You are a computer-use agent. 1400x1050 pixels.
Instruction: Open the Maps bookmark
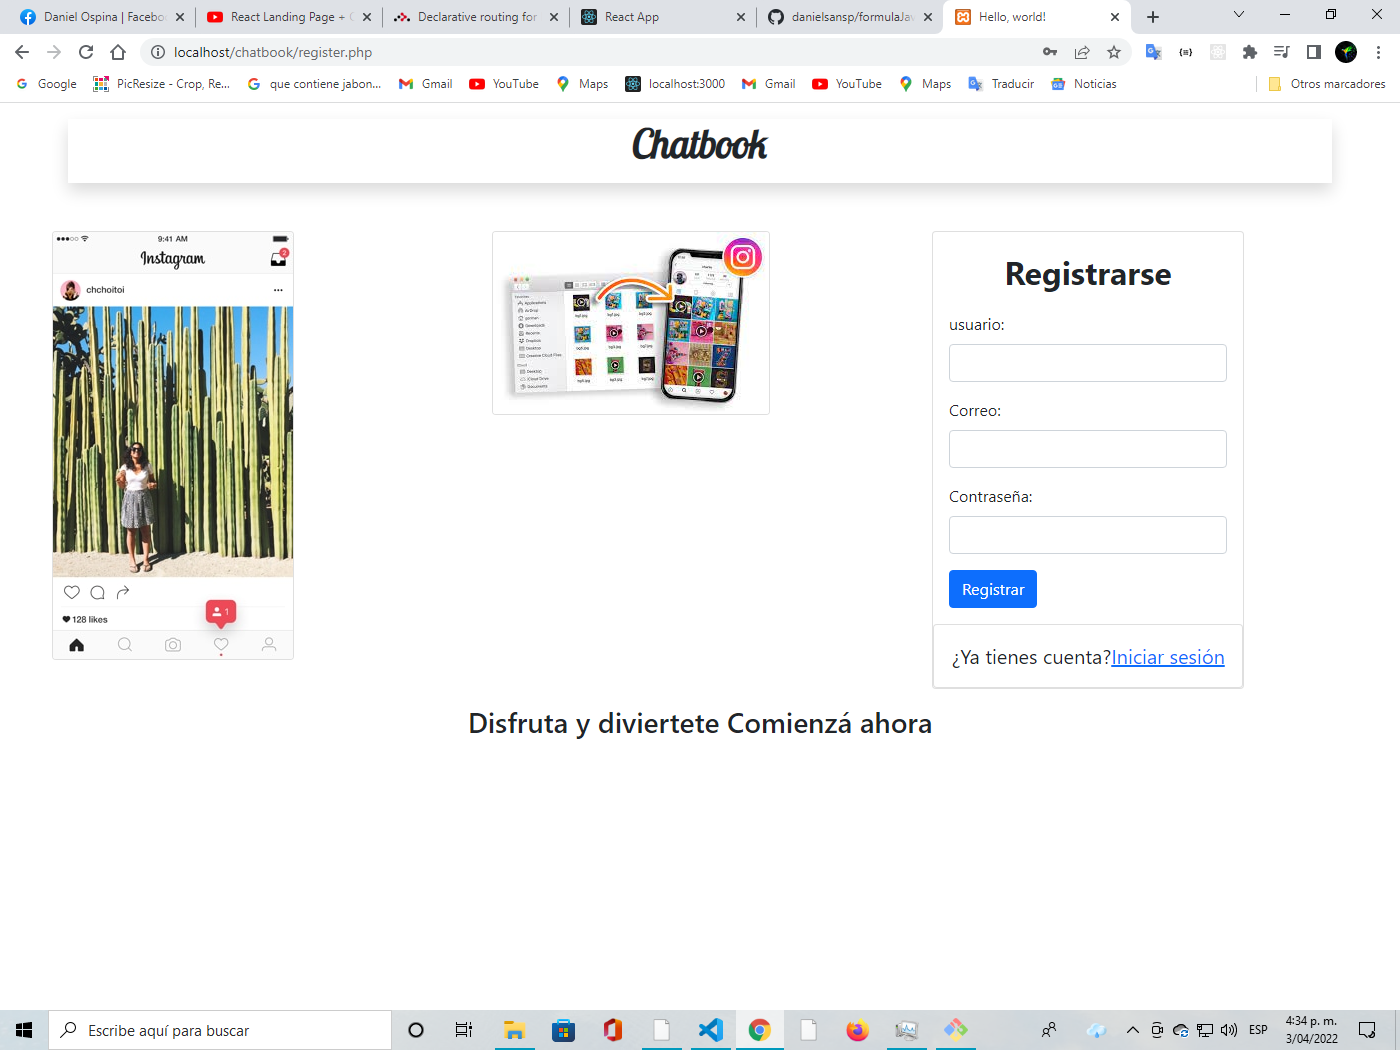tap(581, 84)
